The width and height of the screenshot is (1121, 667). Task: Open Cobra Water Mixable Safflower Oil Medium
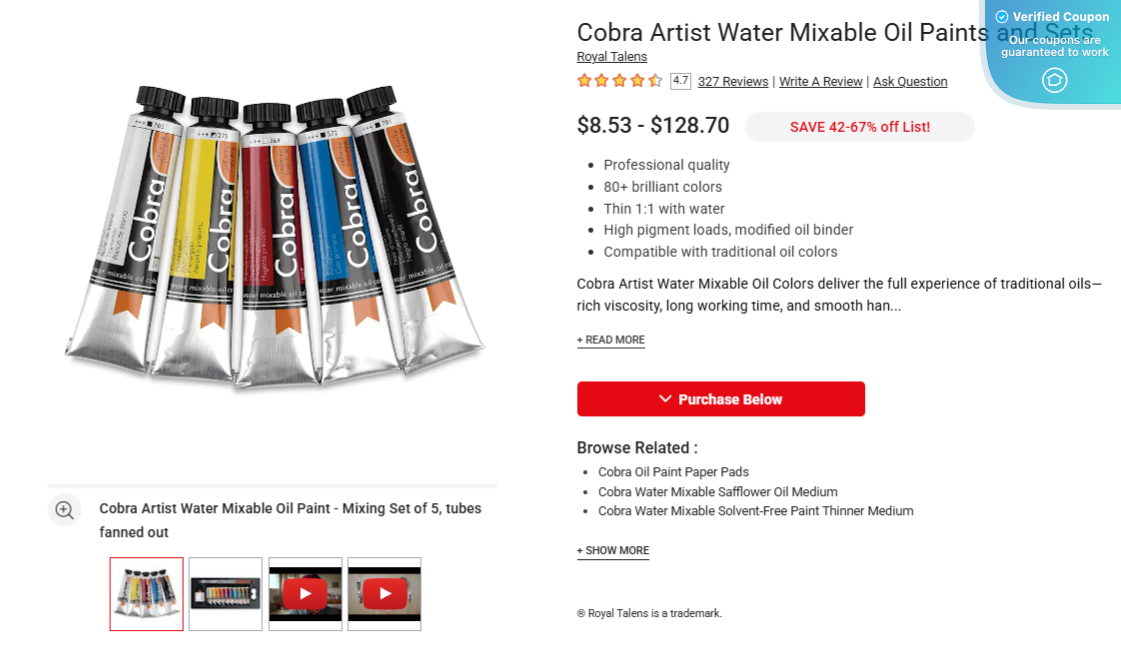718,492
